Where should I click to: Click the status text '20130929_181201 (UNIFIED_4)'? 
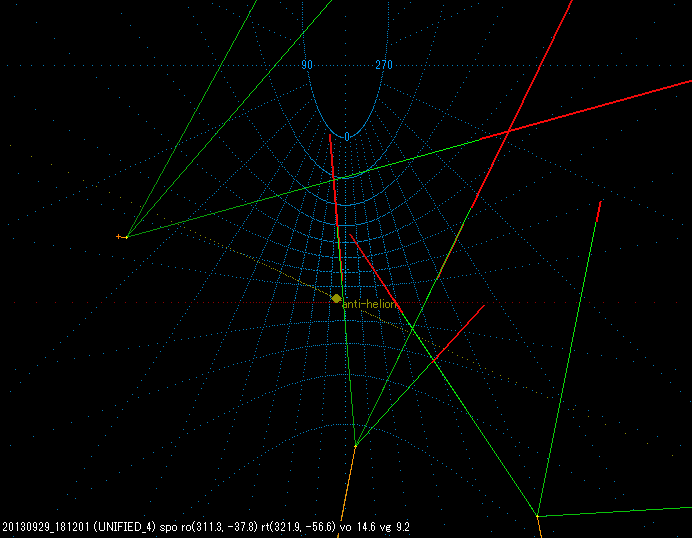pos(79,527)
